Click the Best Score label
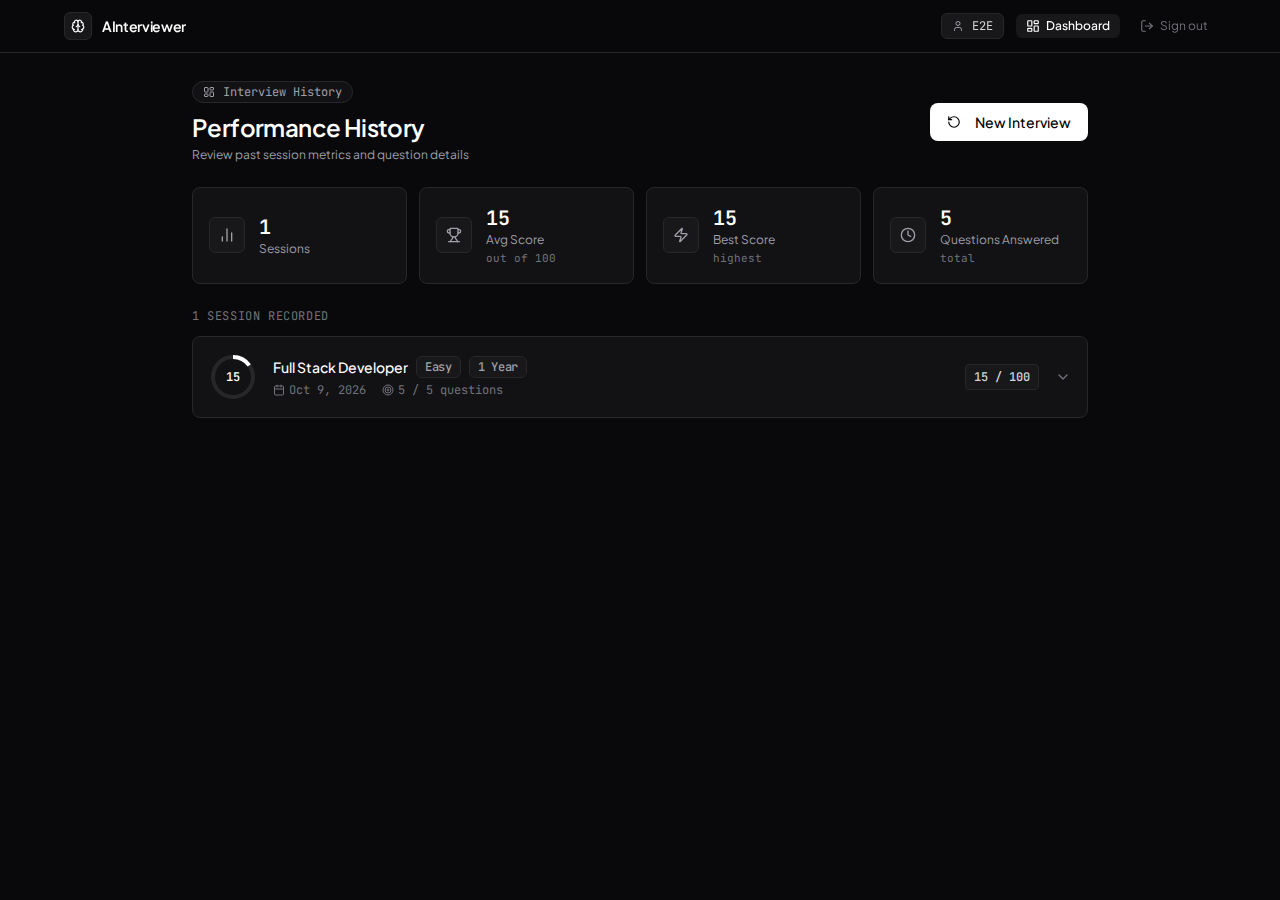The height and width of the screenshot is (900, 1280). click(744, 240)
